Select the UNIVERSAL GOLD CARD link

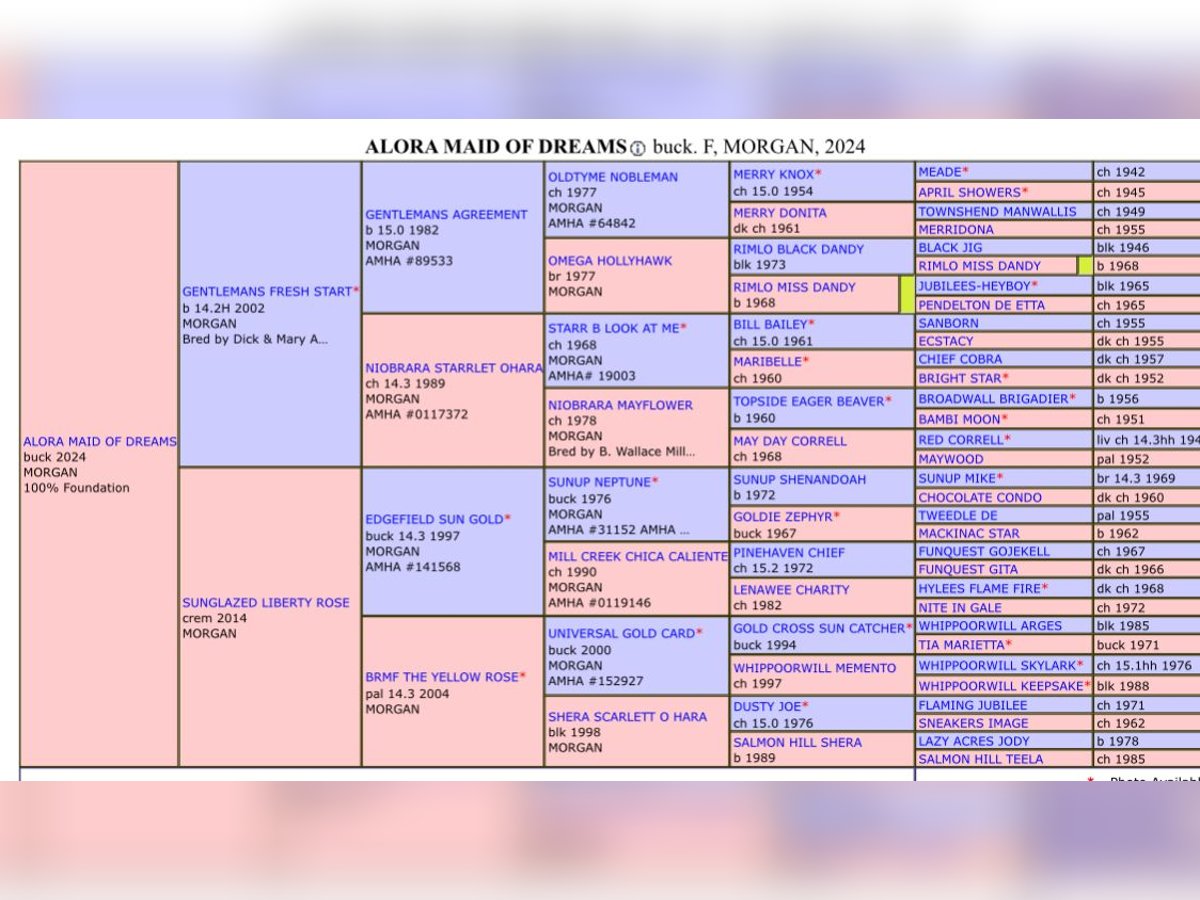click(621, 633)
